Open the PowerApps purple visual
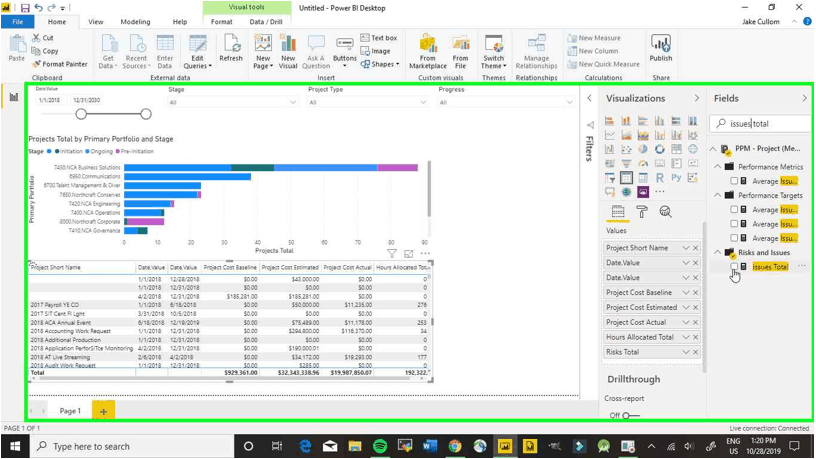Viewport: 816px width, 459px height. pyautogui.click(x=643, y=192)
